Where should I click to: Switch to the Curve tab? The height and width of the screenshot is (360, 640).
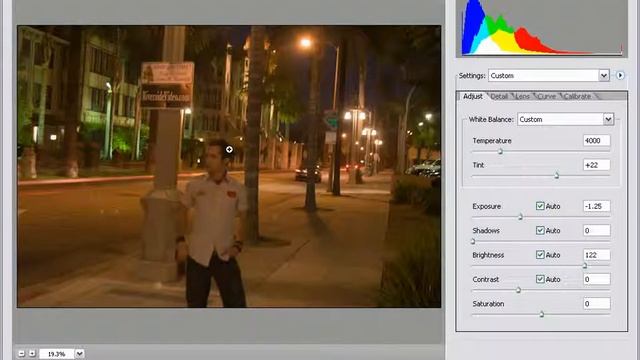pos(547,96)
